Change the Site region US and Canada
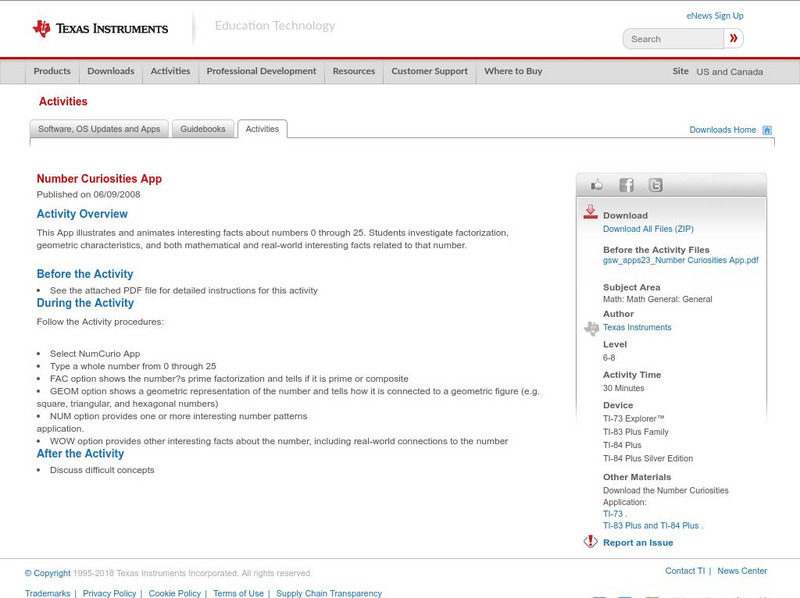Viewport: 800px width, 598px height. pyautogui.click(x=729, y=72)
